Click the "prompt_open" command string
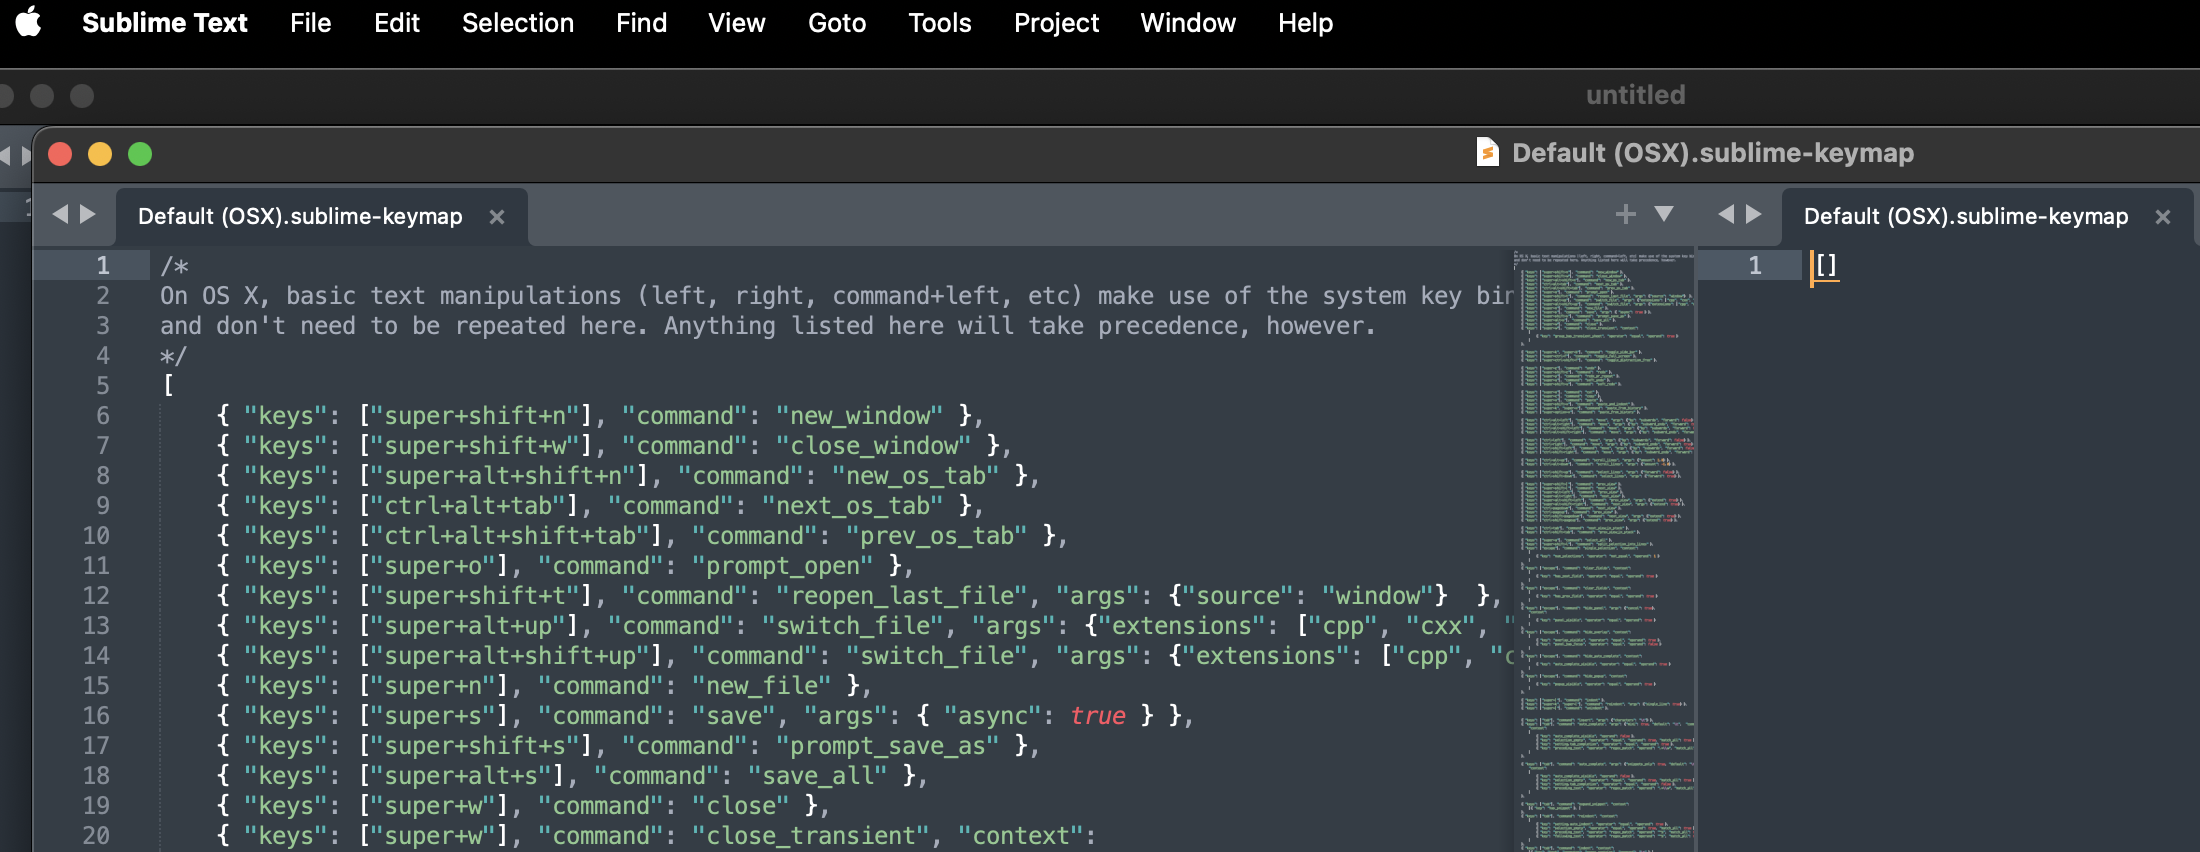The width and height of the screenshot is (2200, 852). click(x=783, y=566)
